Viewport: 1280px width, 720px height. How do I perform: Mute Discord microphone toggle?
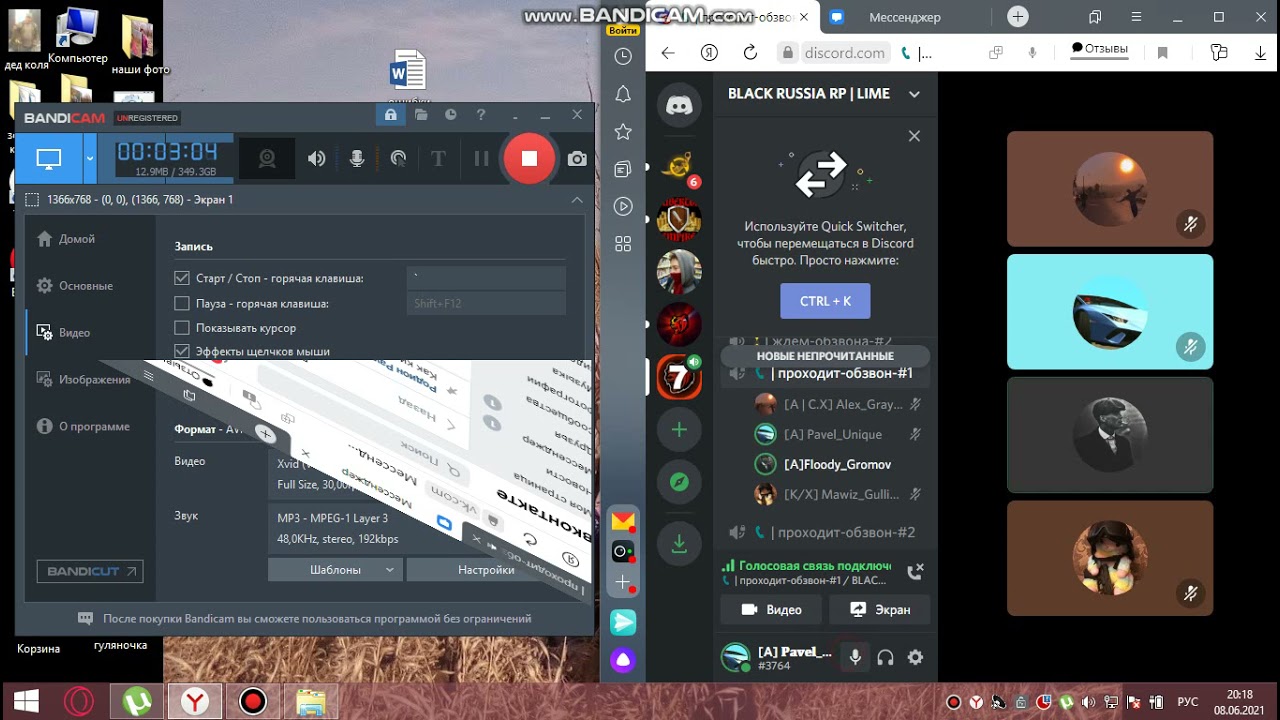click(855, 657)
